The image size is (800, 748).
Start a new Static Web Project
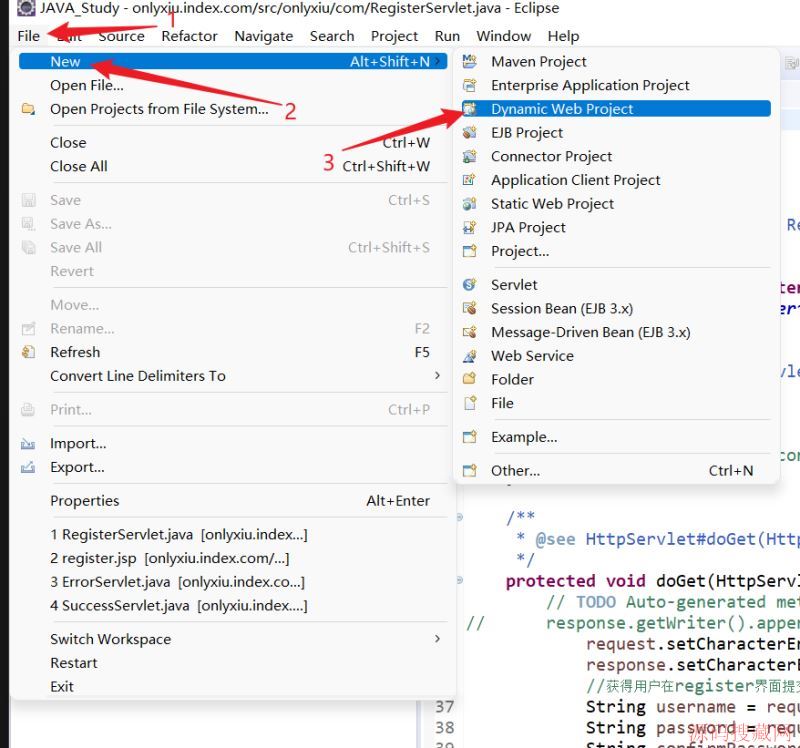point(551,203)
